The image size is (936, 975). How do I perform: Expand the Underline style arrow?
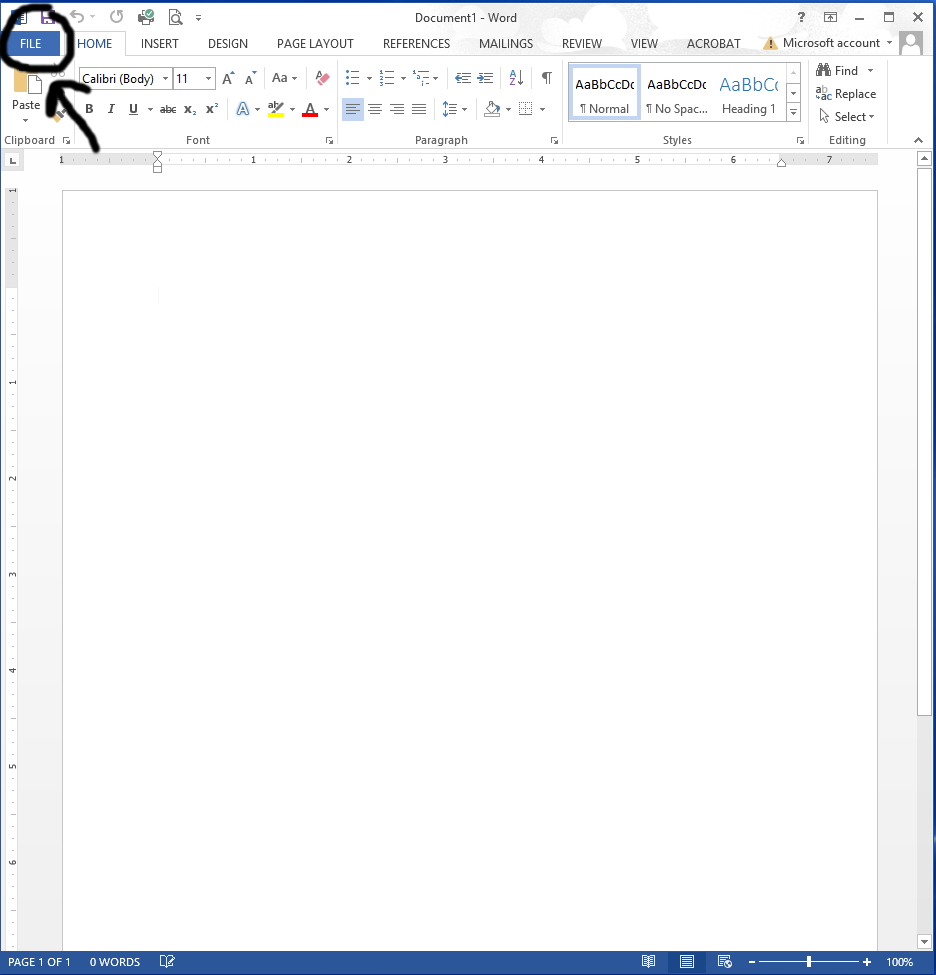[150, 109]
